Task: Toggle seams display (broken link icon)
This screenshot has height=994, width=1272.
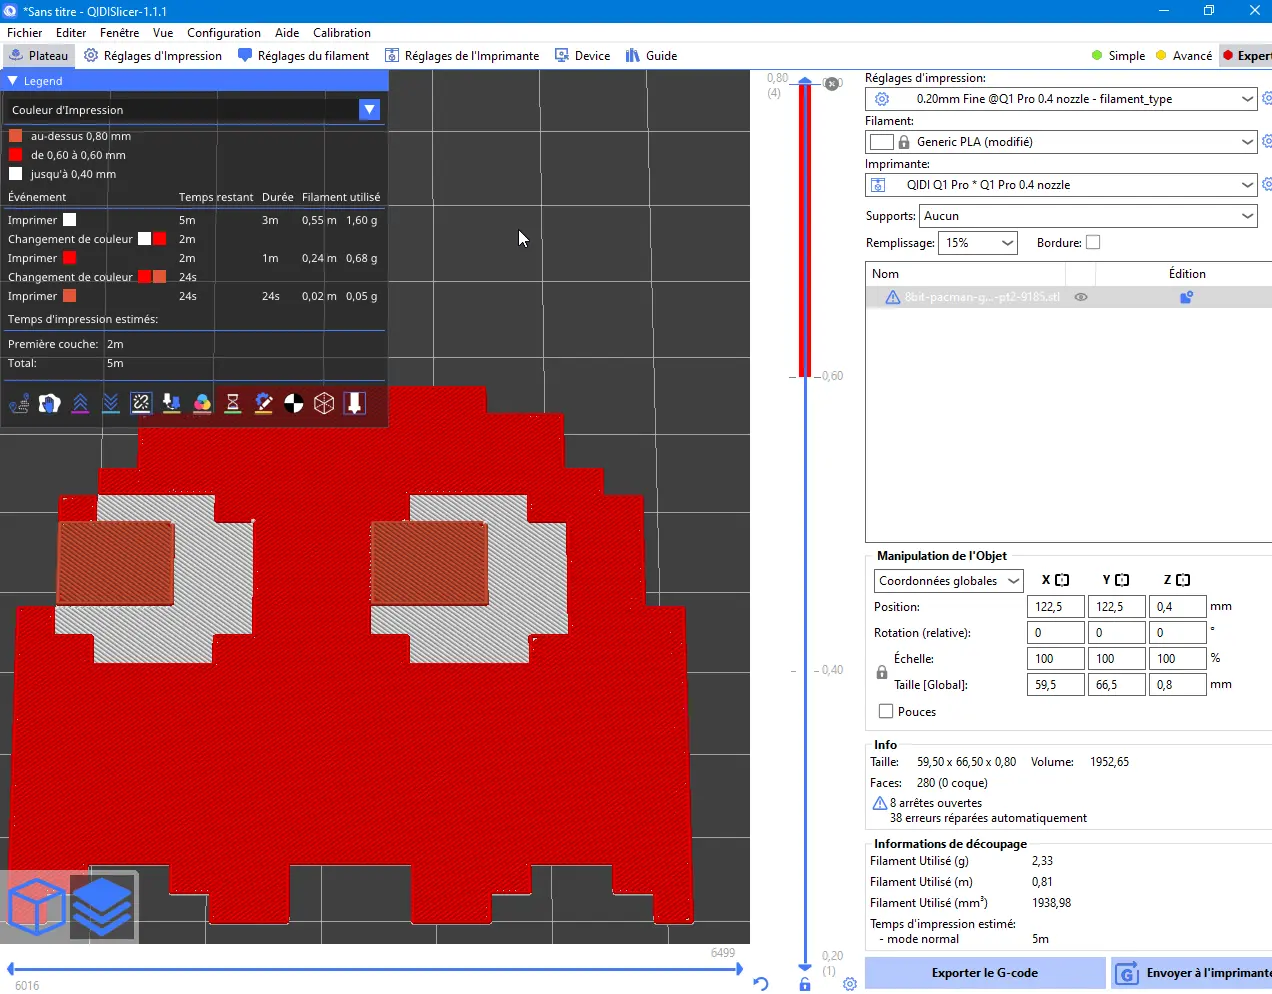Action: coord(141,403)
